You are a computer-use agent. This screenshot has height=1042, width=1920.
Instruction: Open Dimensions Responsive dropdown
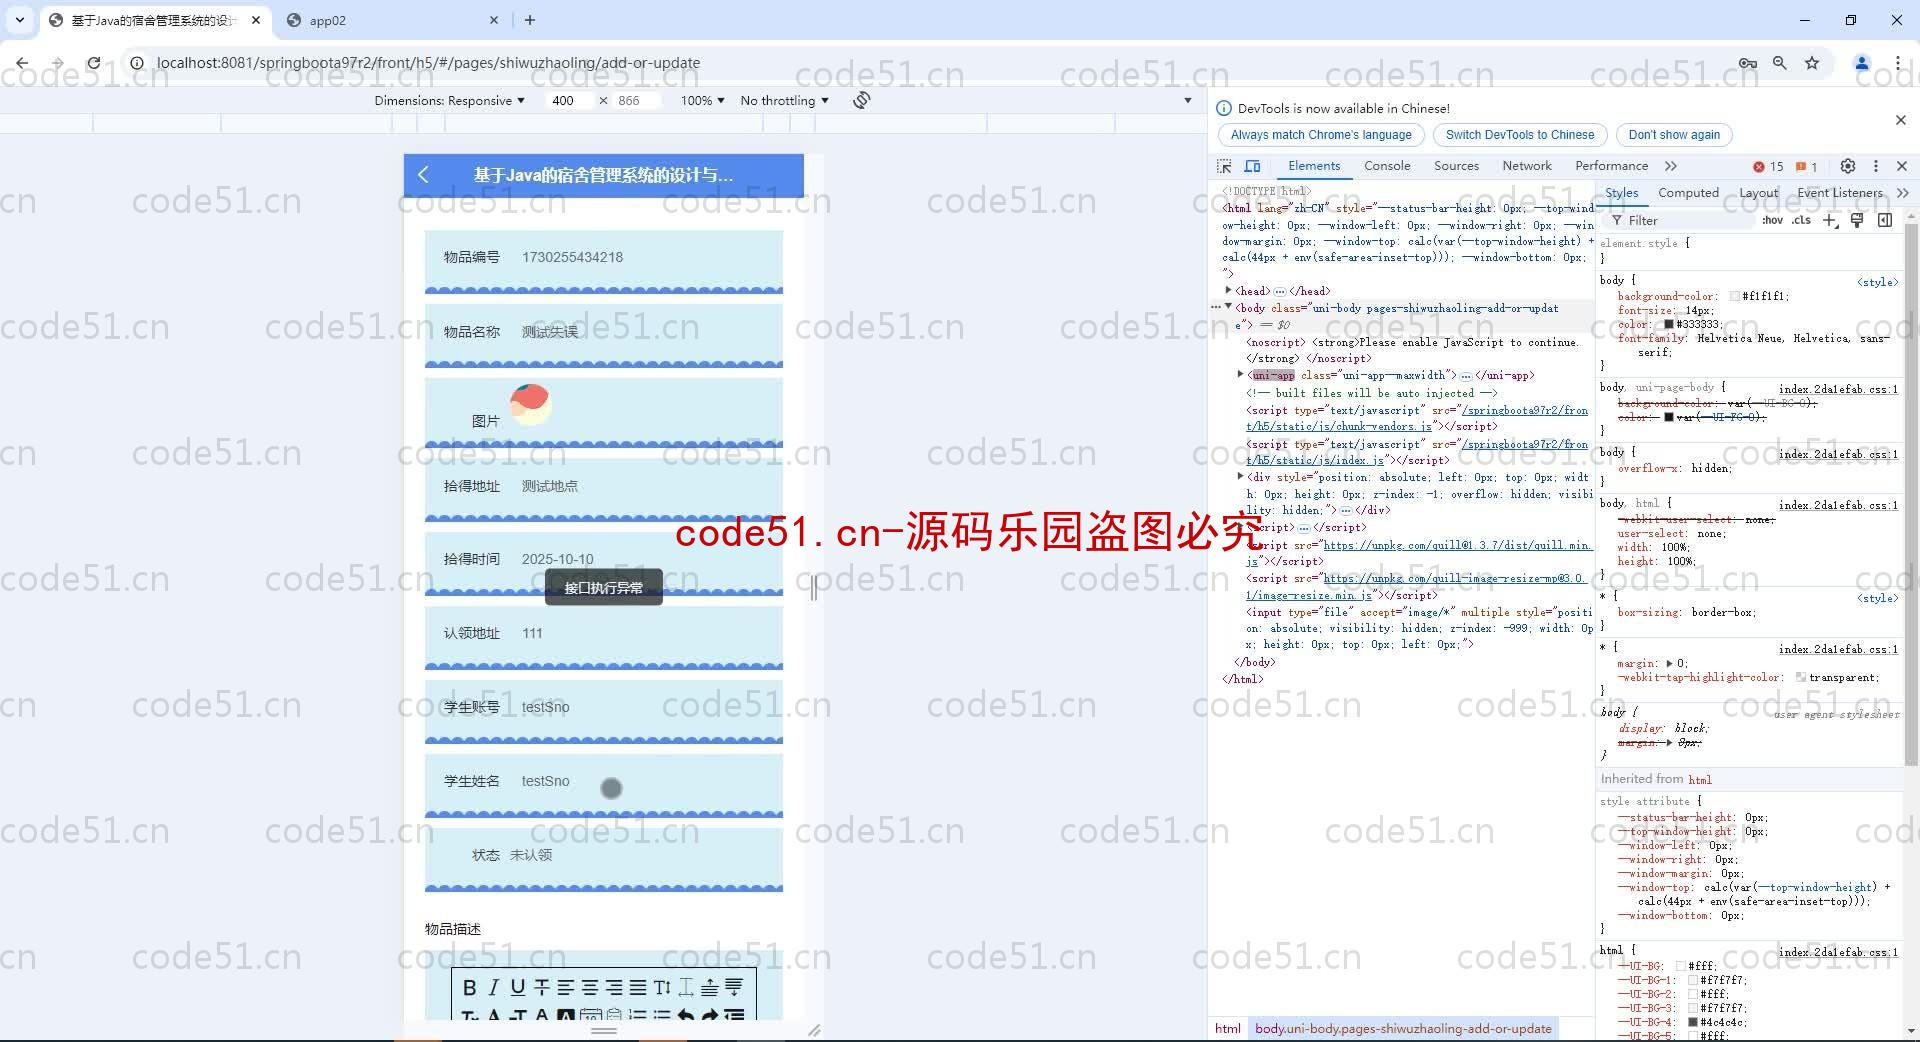coord(449,100)
